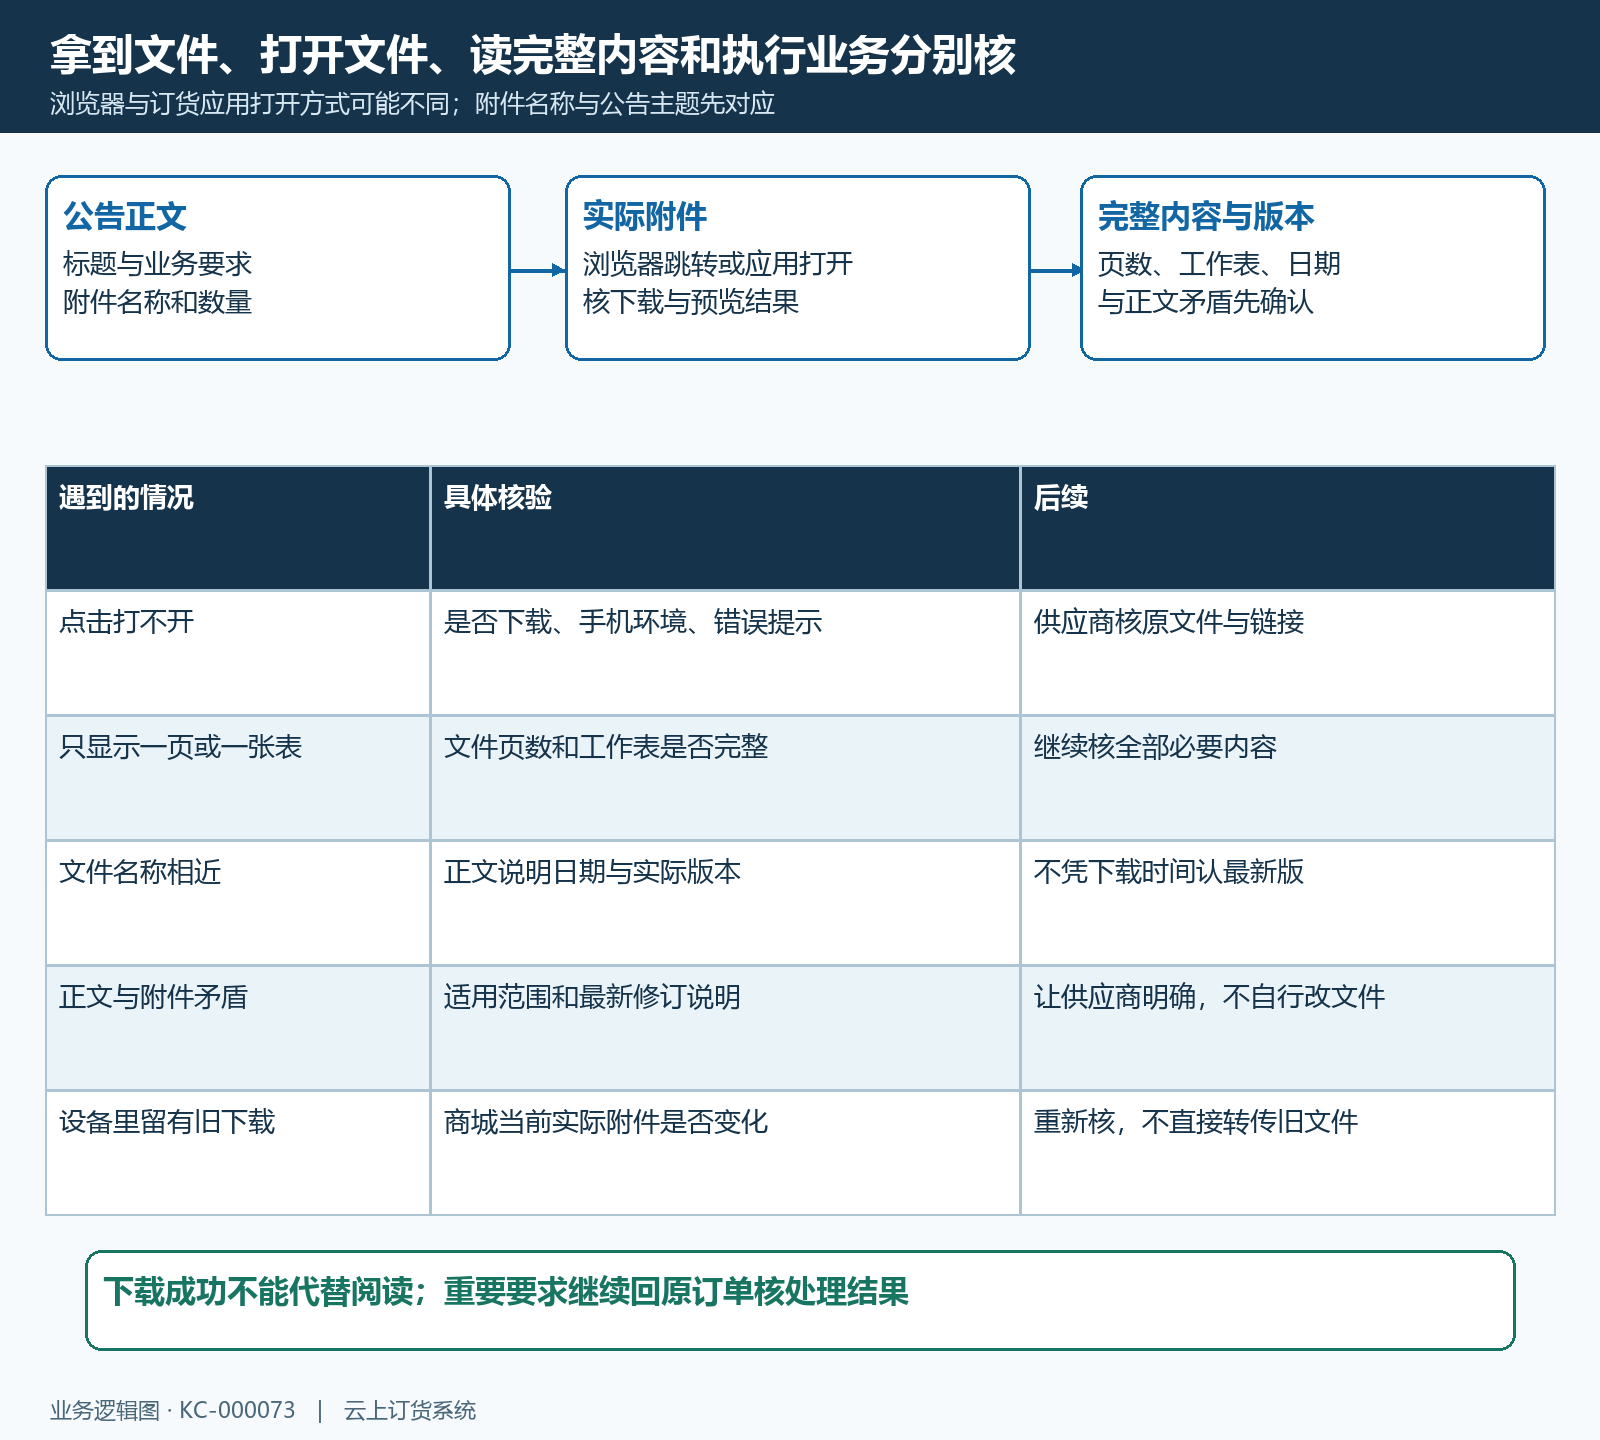Click the line 标题与业务要求
This screenshot has height=1440, width=1600.
[x=158, y=264]
